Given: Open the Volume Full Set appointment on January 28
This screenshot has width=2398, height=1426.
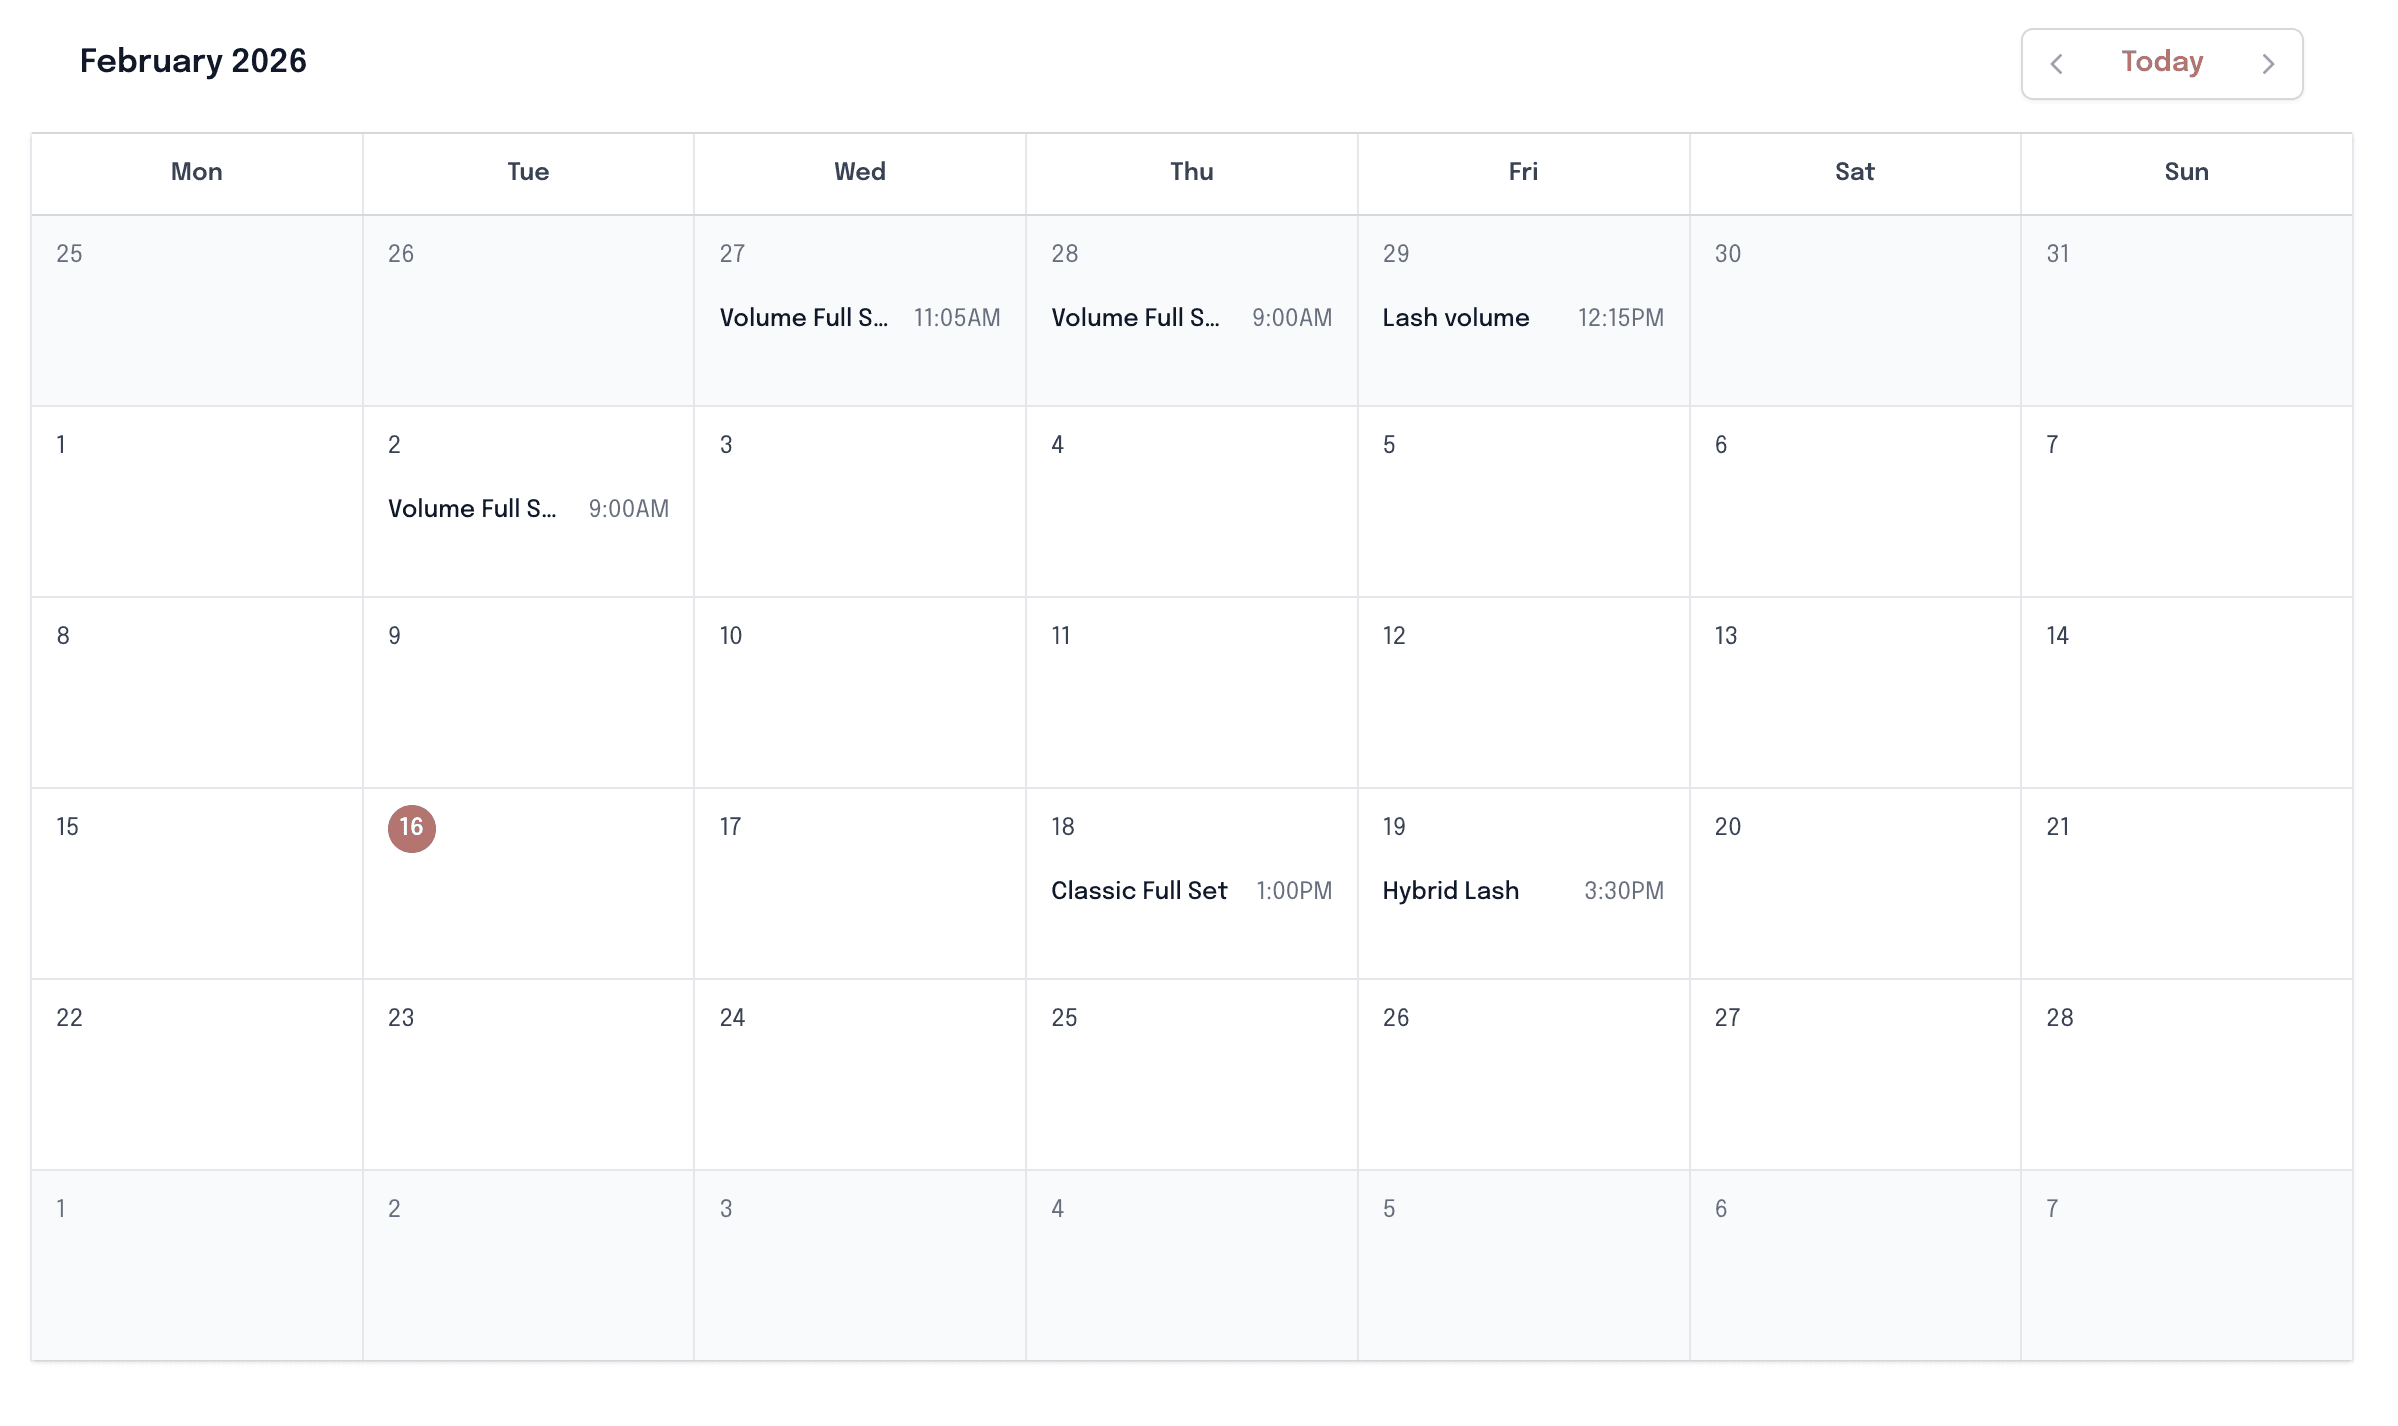Looking at the screenshot, I should [1191, 317].
